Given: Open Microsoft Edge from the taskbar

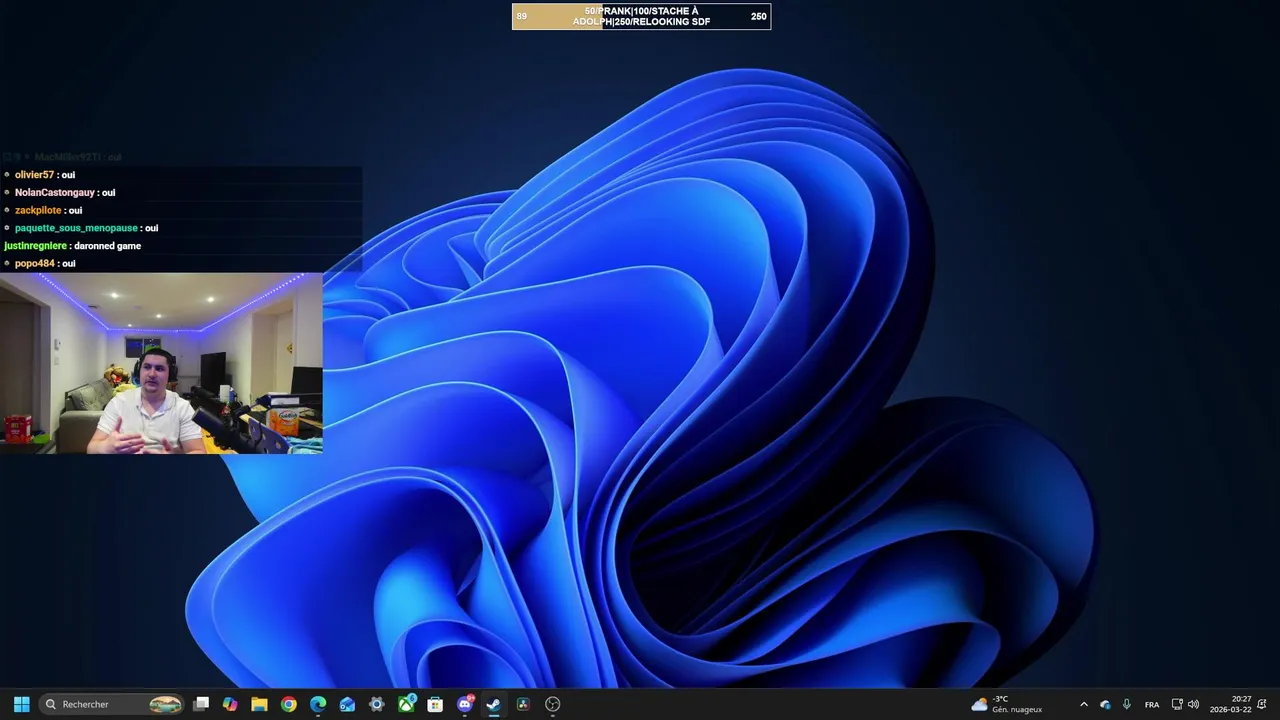Looking at the screenshot, I should click(x=318, y=704).
